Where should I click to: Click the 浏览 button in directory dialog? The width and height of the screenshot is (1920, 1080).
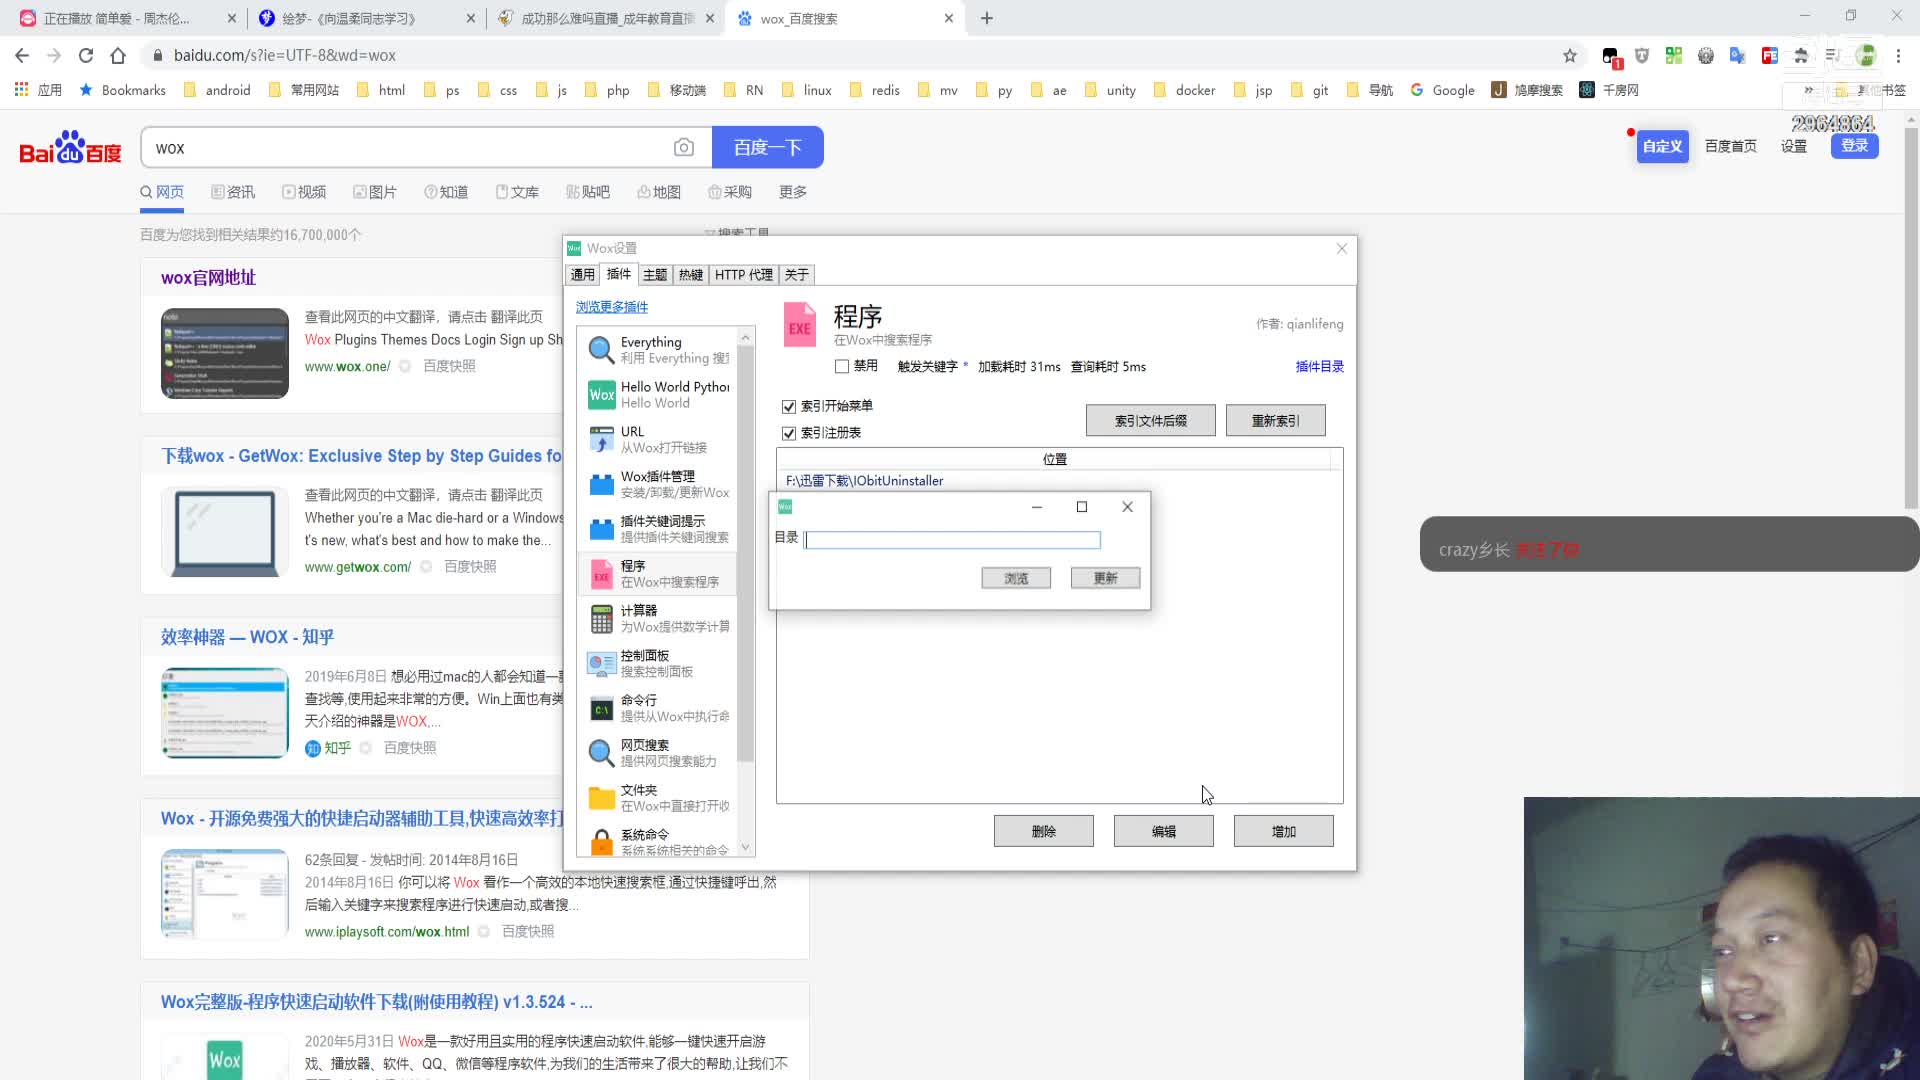pos(1016,578)
